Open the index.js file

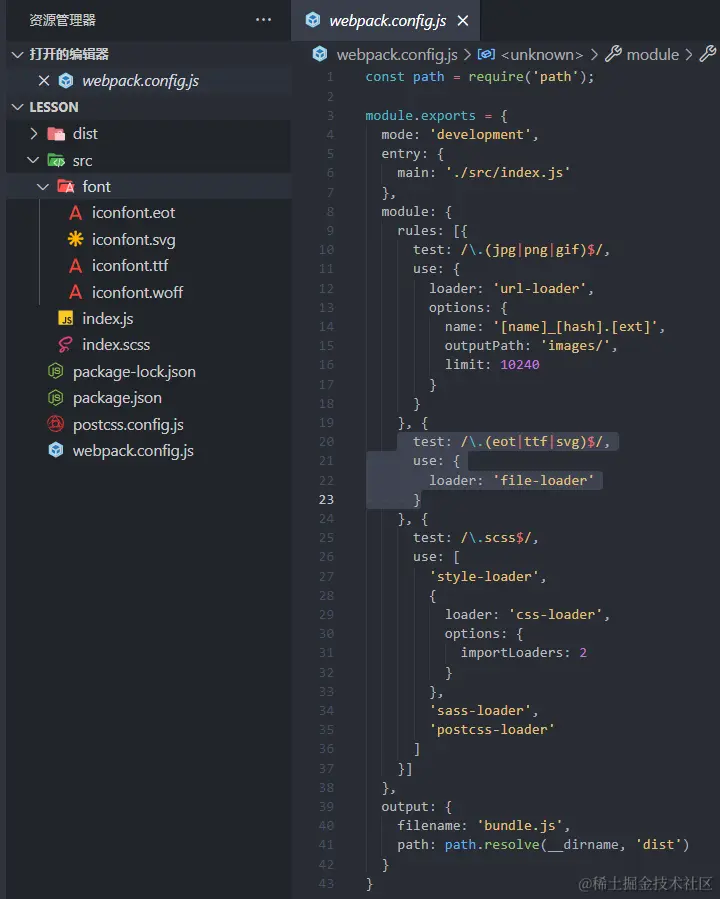click(x=108, y=318)
